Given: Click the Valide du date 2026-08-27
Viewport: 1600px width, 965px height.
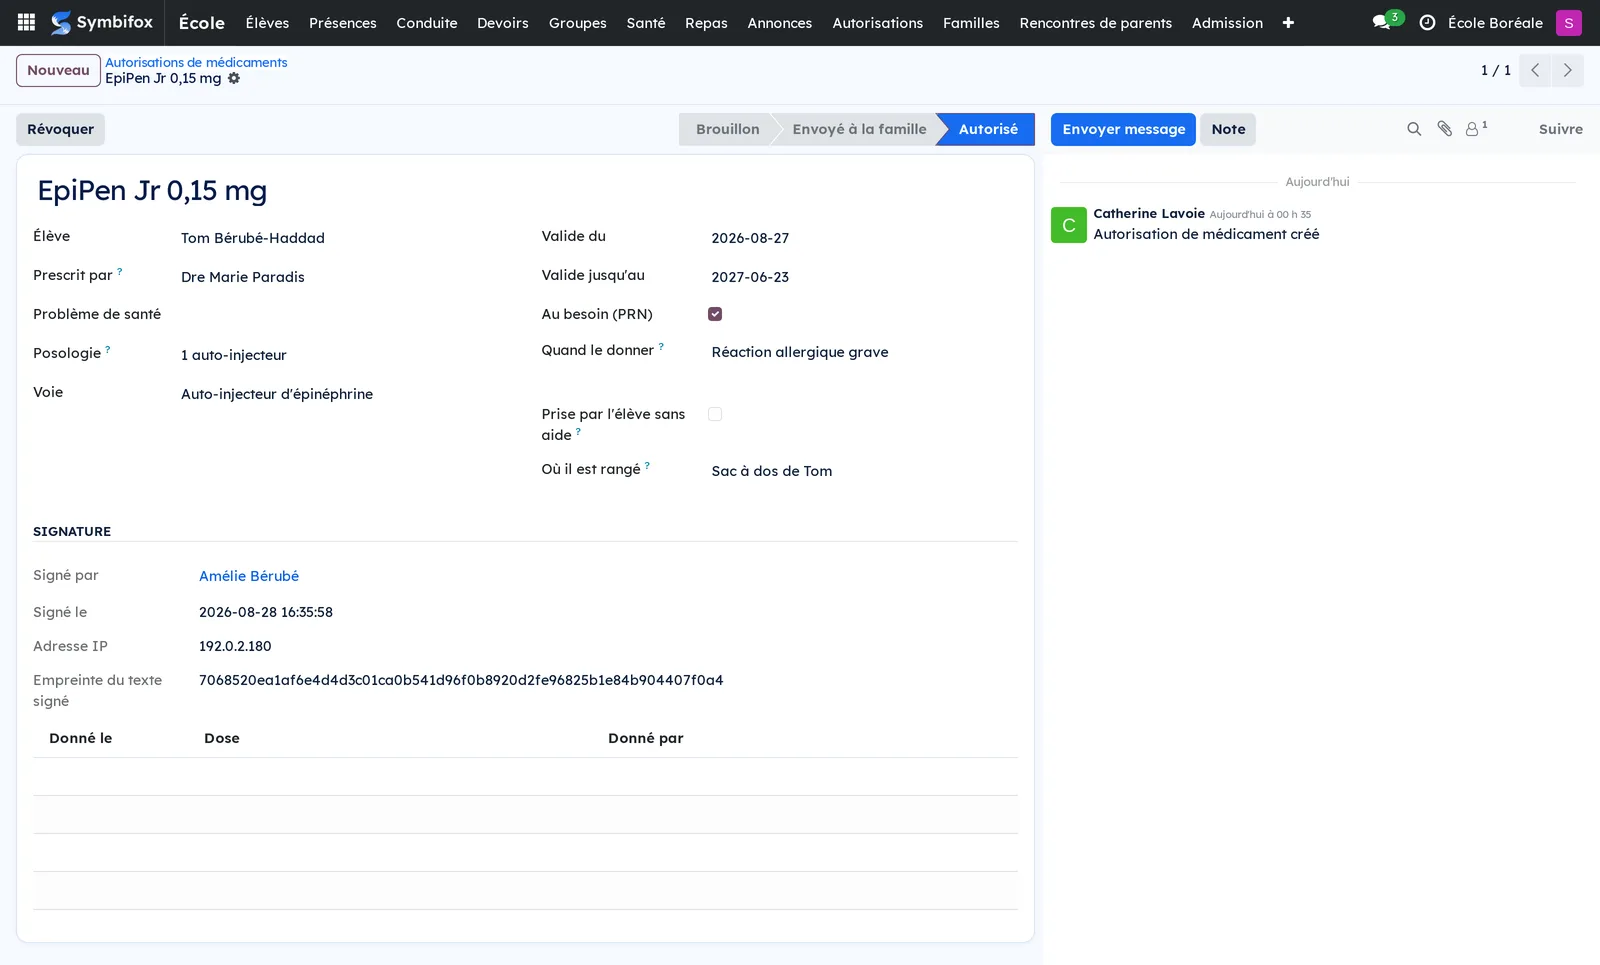Looking at the screenshot, I should pos(750,238).
